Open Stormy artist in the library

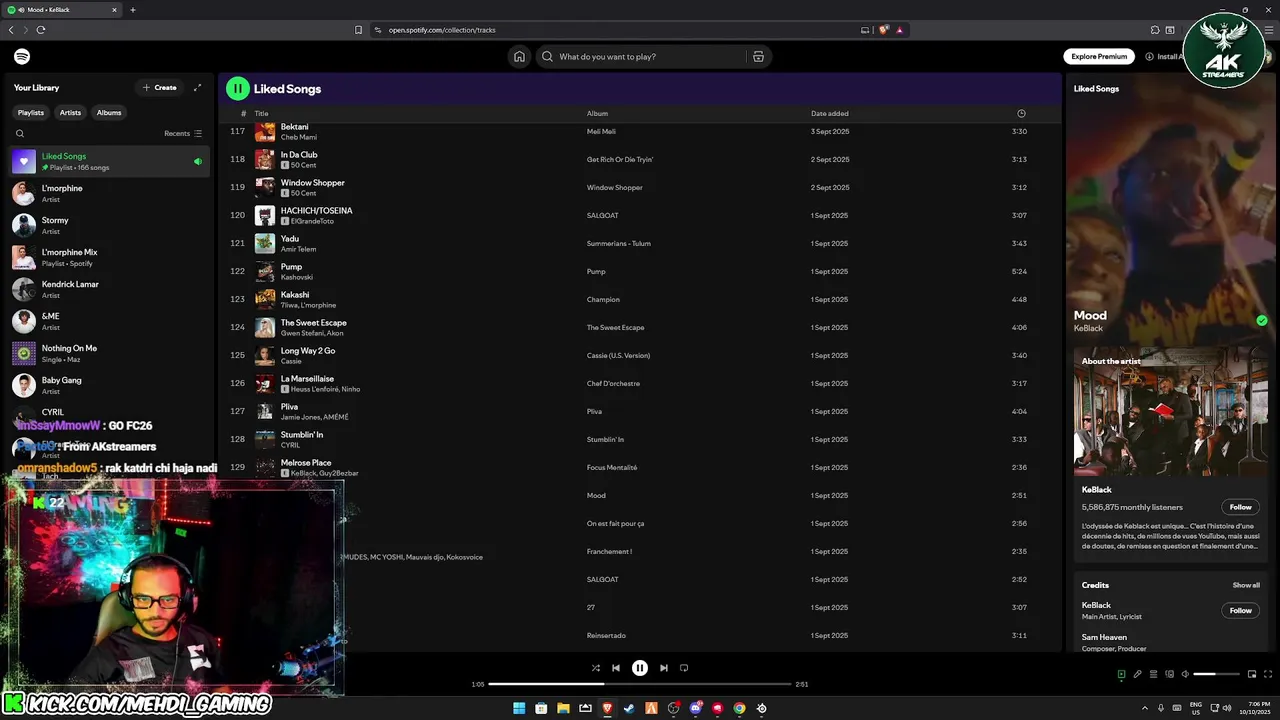pyautogui.click(x=110, y=225)
